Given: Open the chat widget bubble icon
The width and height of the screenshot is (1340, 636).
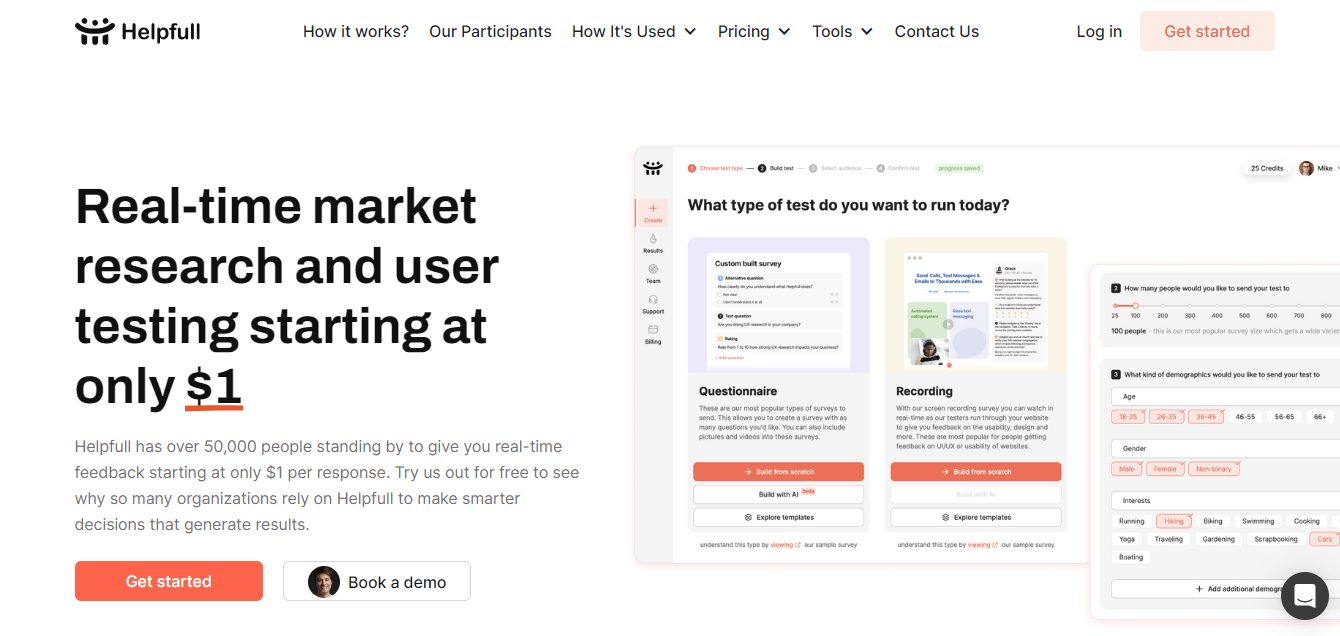Looking at the screenshot, I should coord(1304,597).
